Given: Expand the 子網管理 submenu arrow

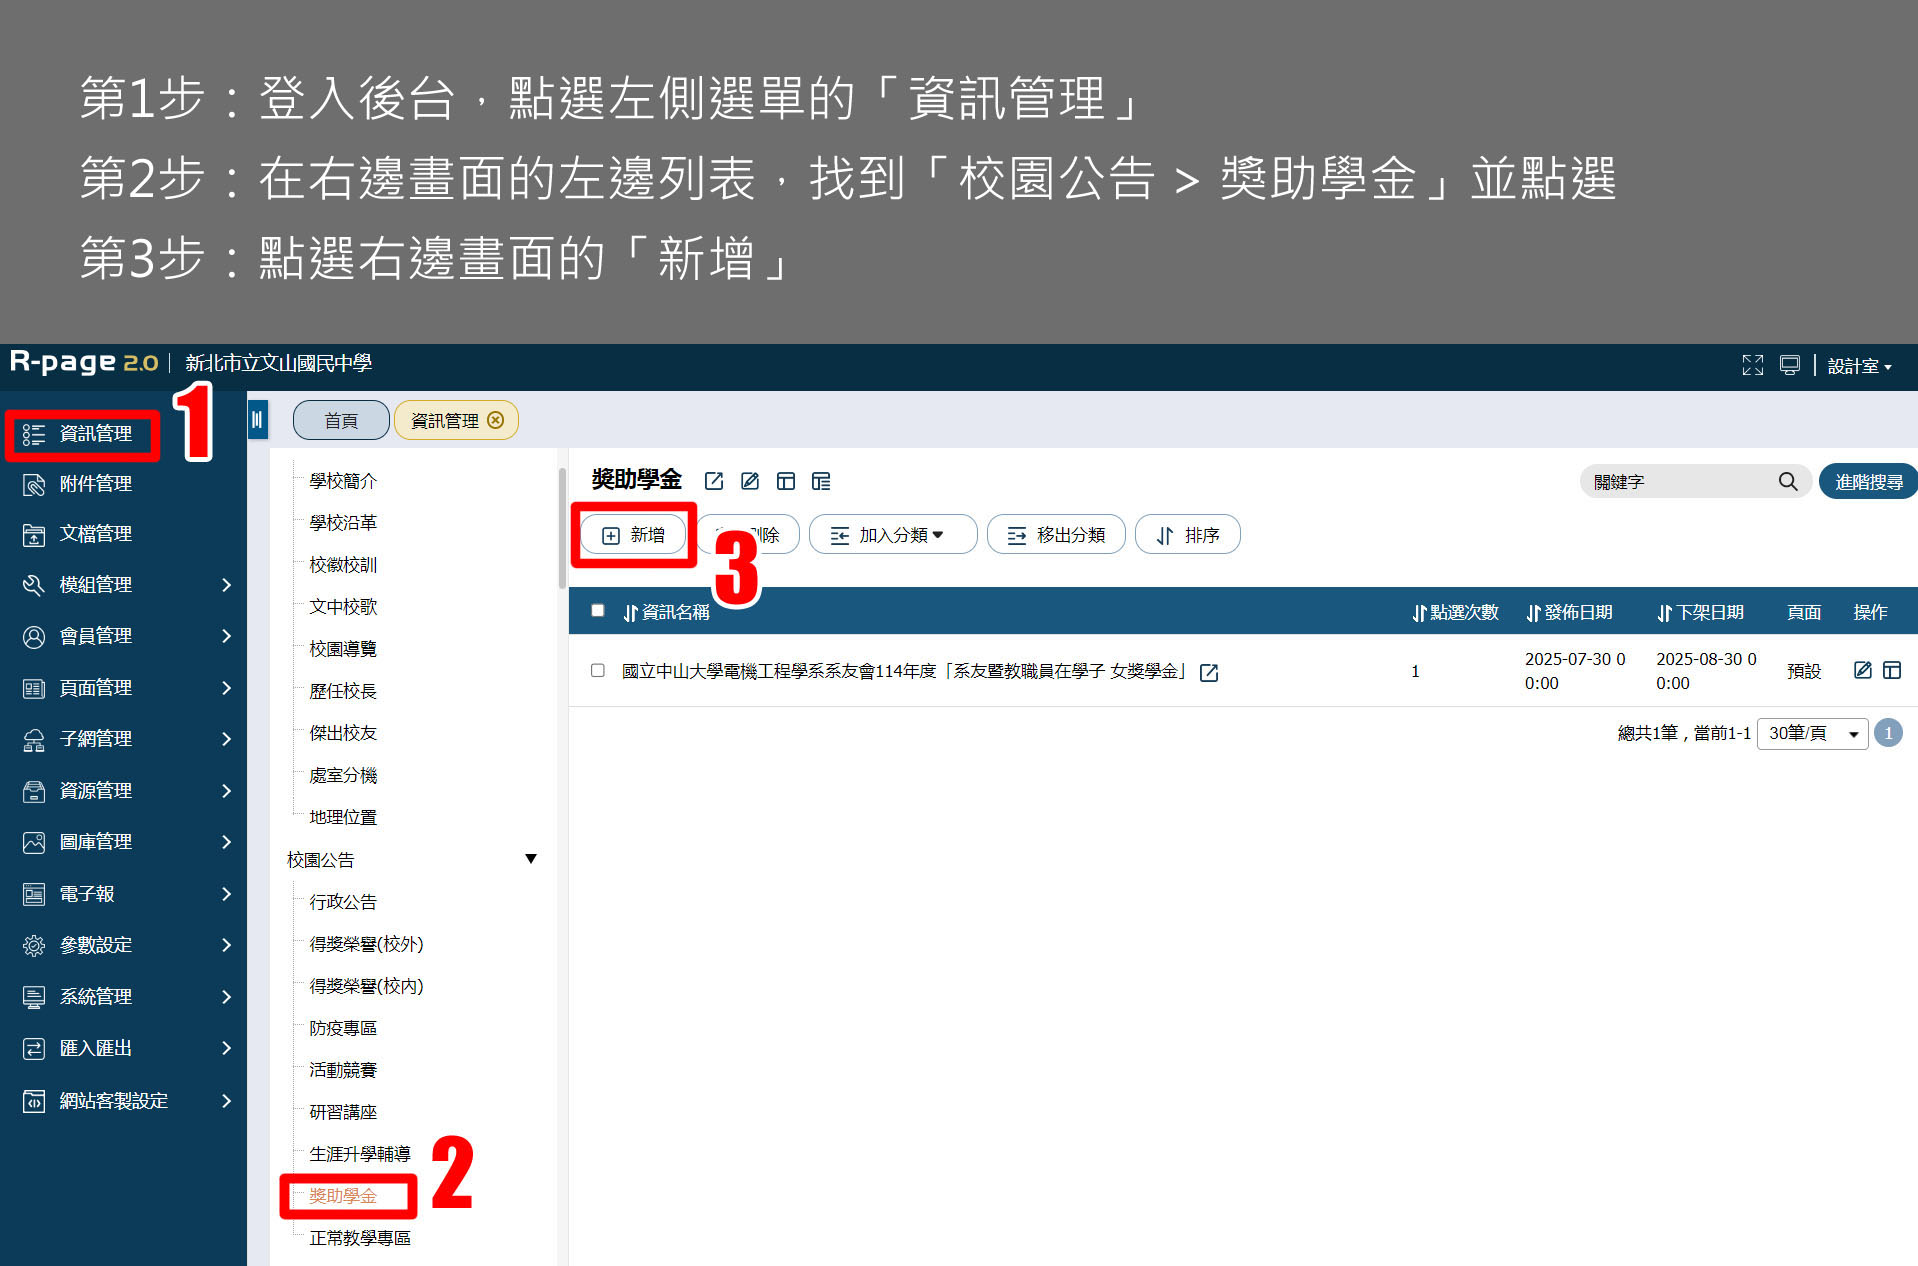Looking at the screenshot, I should (x=226, y=739).
